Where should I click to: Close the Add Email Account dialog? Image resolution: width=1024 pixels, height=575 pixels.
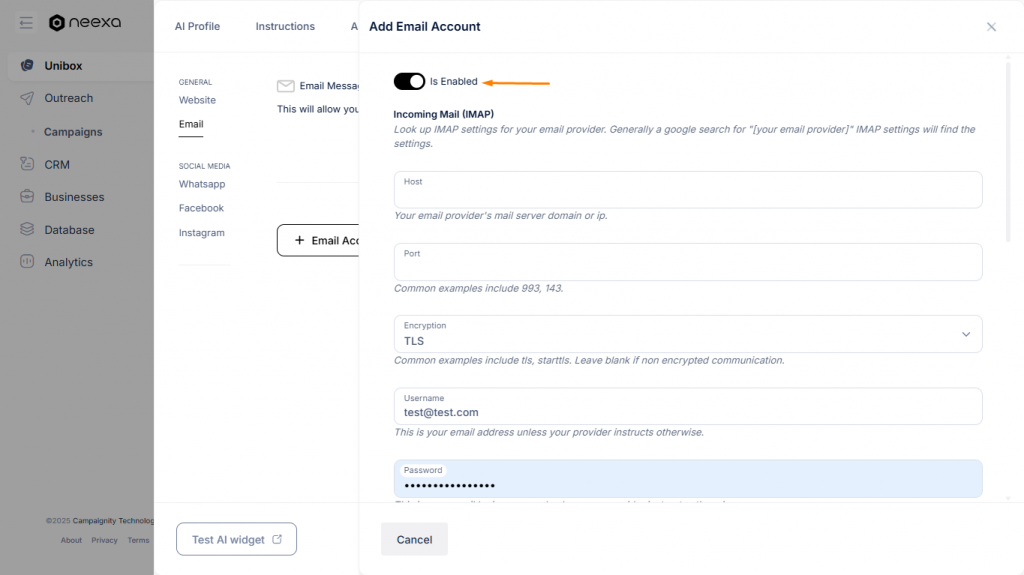(x=991, y=27)
